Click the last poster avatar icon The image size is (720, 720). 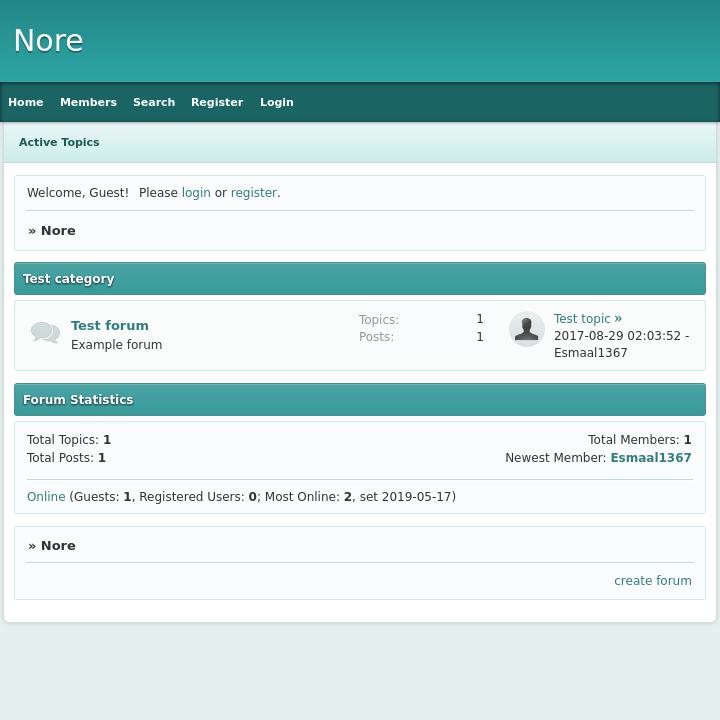tap(526, 329)
